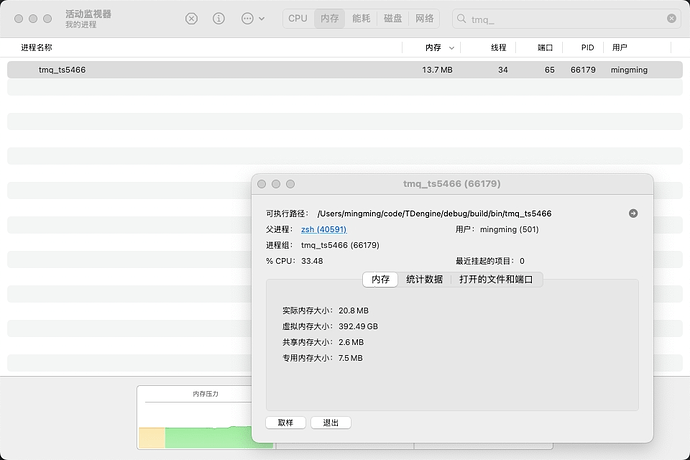The image size is (690, 460).
Task: Open the 网络 tab
Action: tap(425, 19)
